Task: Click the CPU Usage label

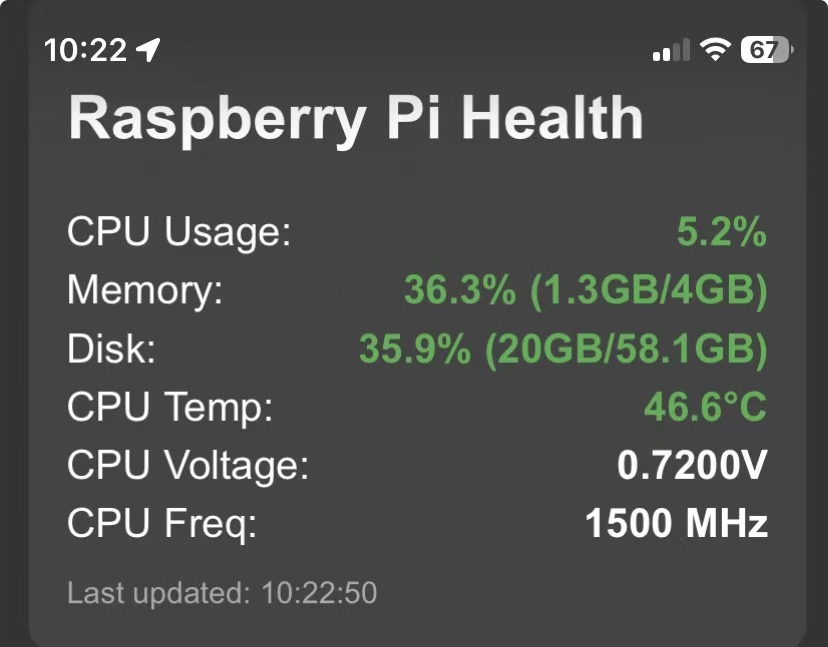Action: coord(179,233)
